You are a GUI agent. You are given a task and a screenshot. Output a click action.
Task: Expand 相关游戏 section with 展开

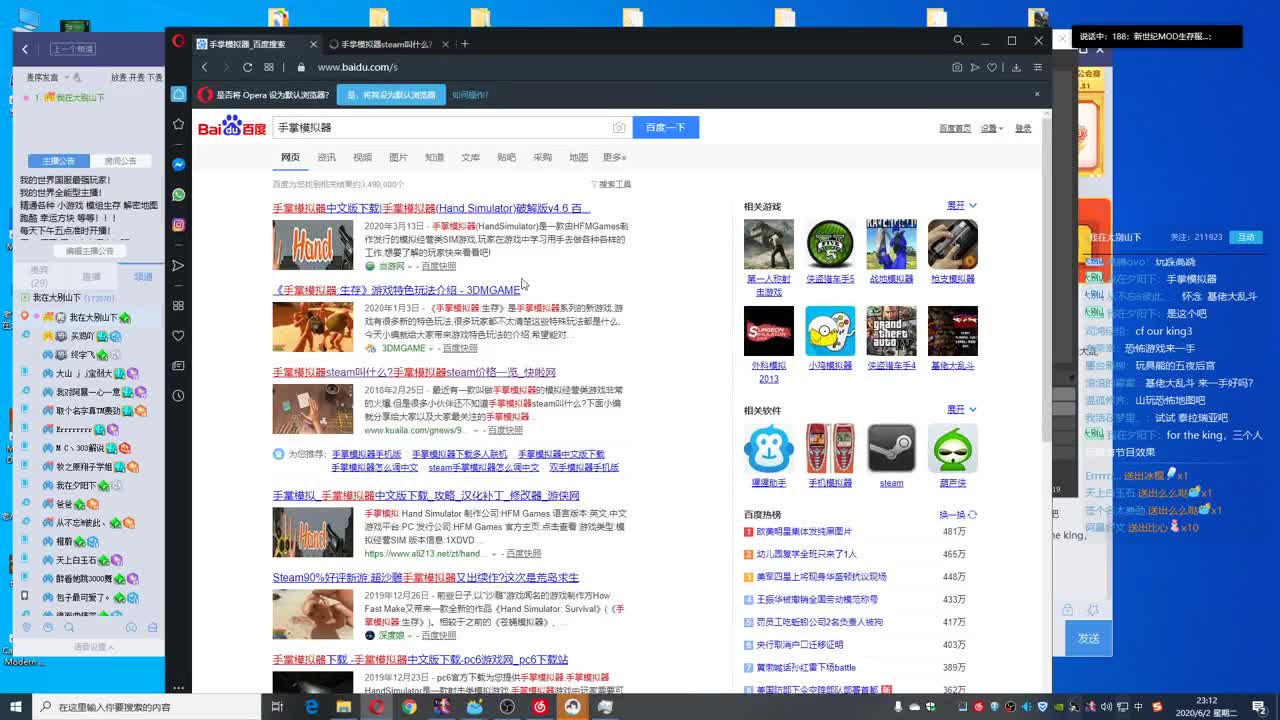[962, 205]
